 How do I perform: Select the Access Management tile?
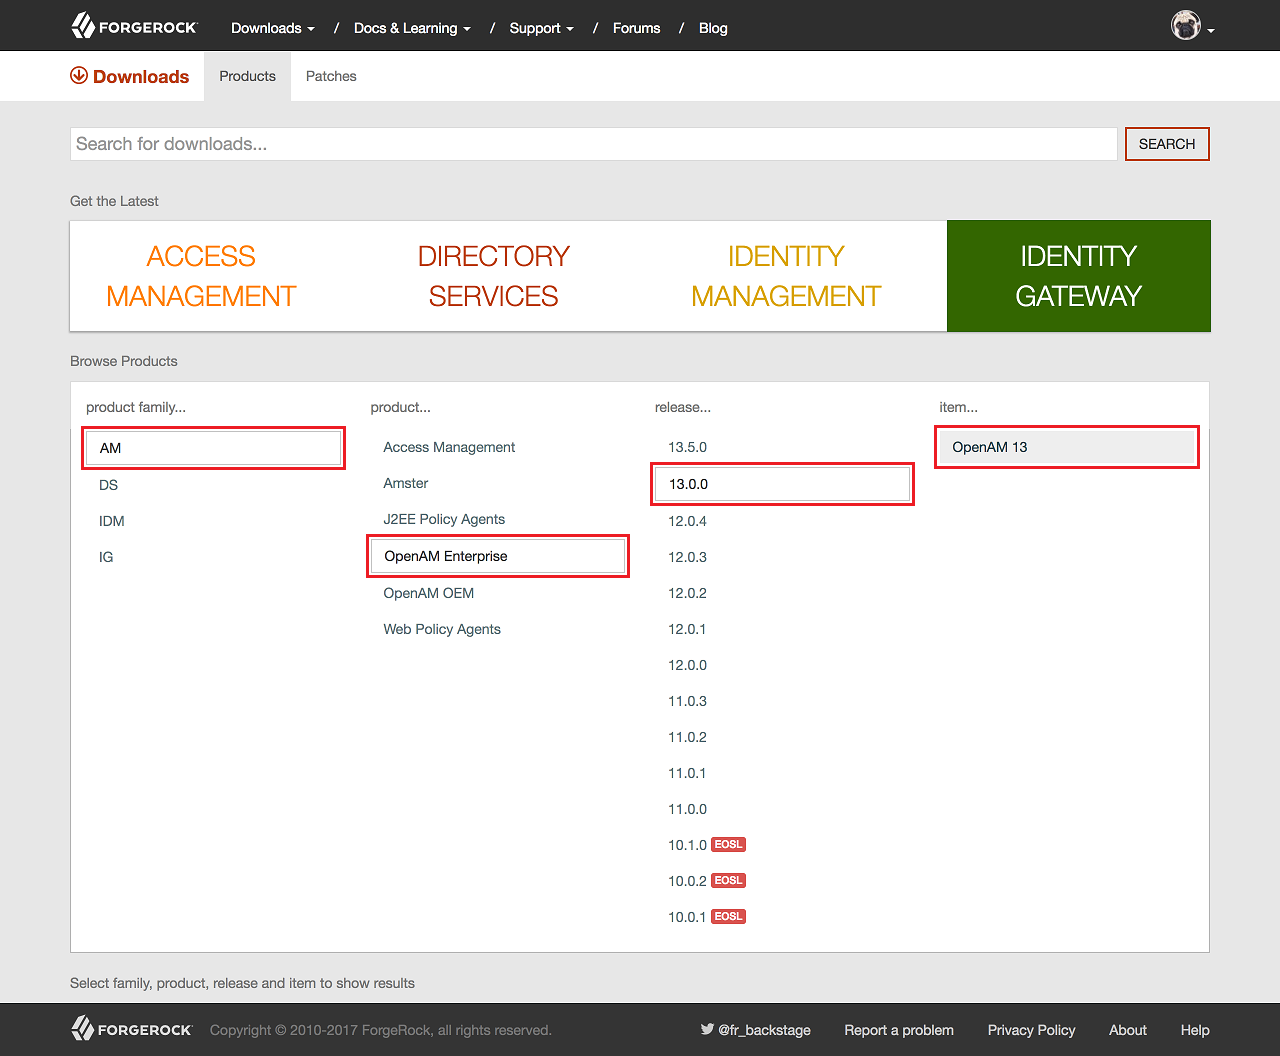click(201, 276)
